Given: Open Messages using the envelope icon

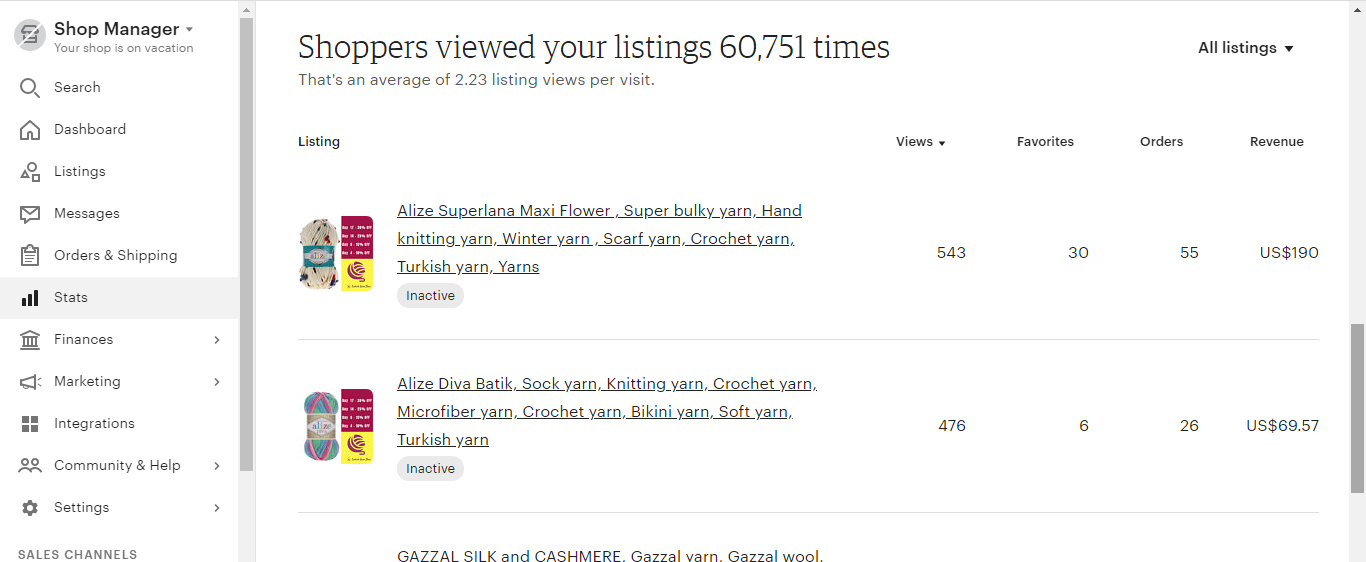Looking at the screenshot, I should coord(30,214).
